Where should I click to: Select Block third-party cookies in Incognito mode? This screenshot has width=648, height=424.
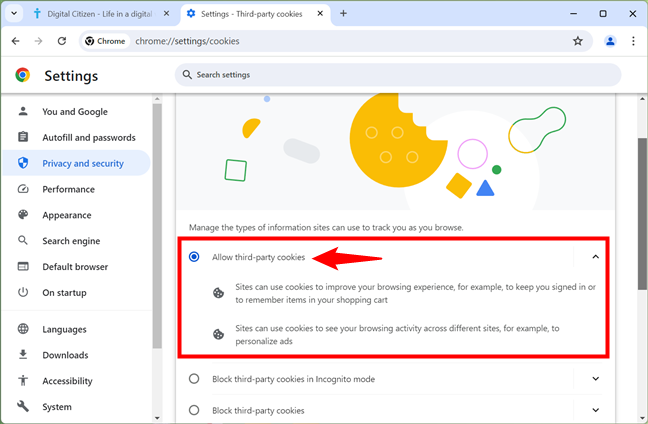coord(194,379)
